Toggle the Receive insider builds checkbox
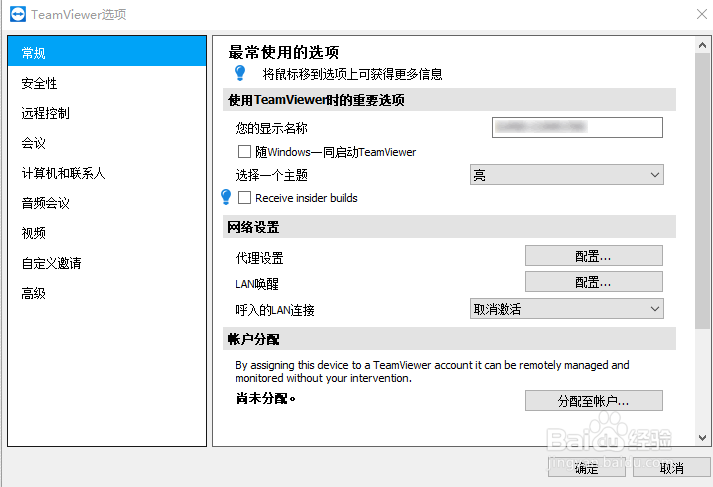Screen dimensions: 713x487 click(x=244, y=197)
